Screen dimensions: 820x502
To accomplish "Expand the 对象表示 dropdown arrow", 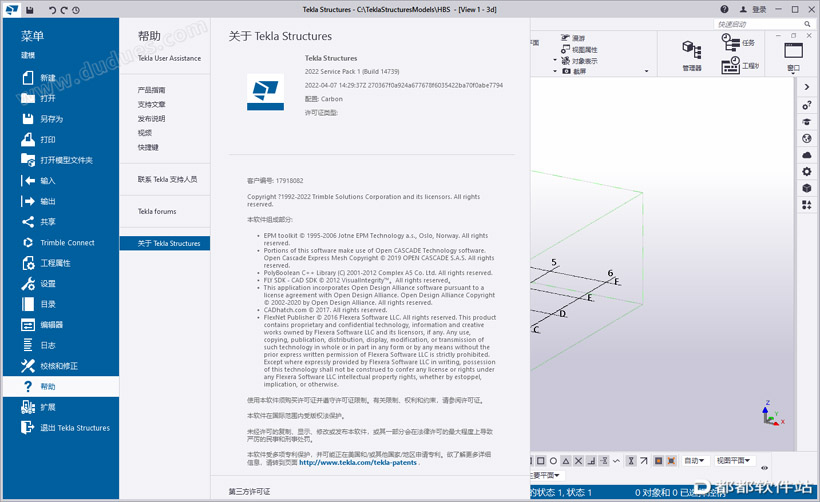I will pos(555,60).
